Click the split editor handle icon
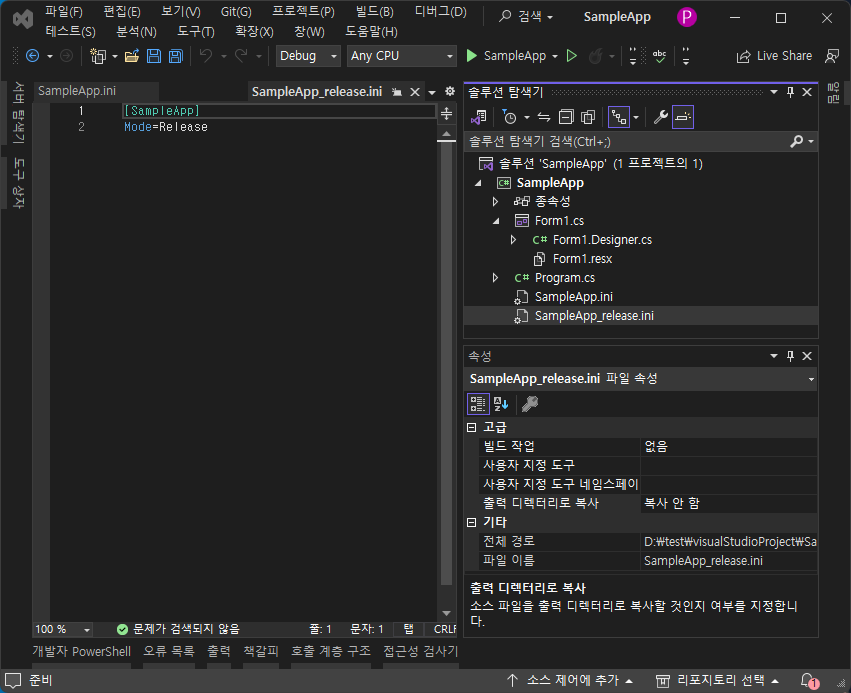851x693 pixels. click(x=446, y=113)
